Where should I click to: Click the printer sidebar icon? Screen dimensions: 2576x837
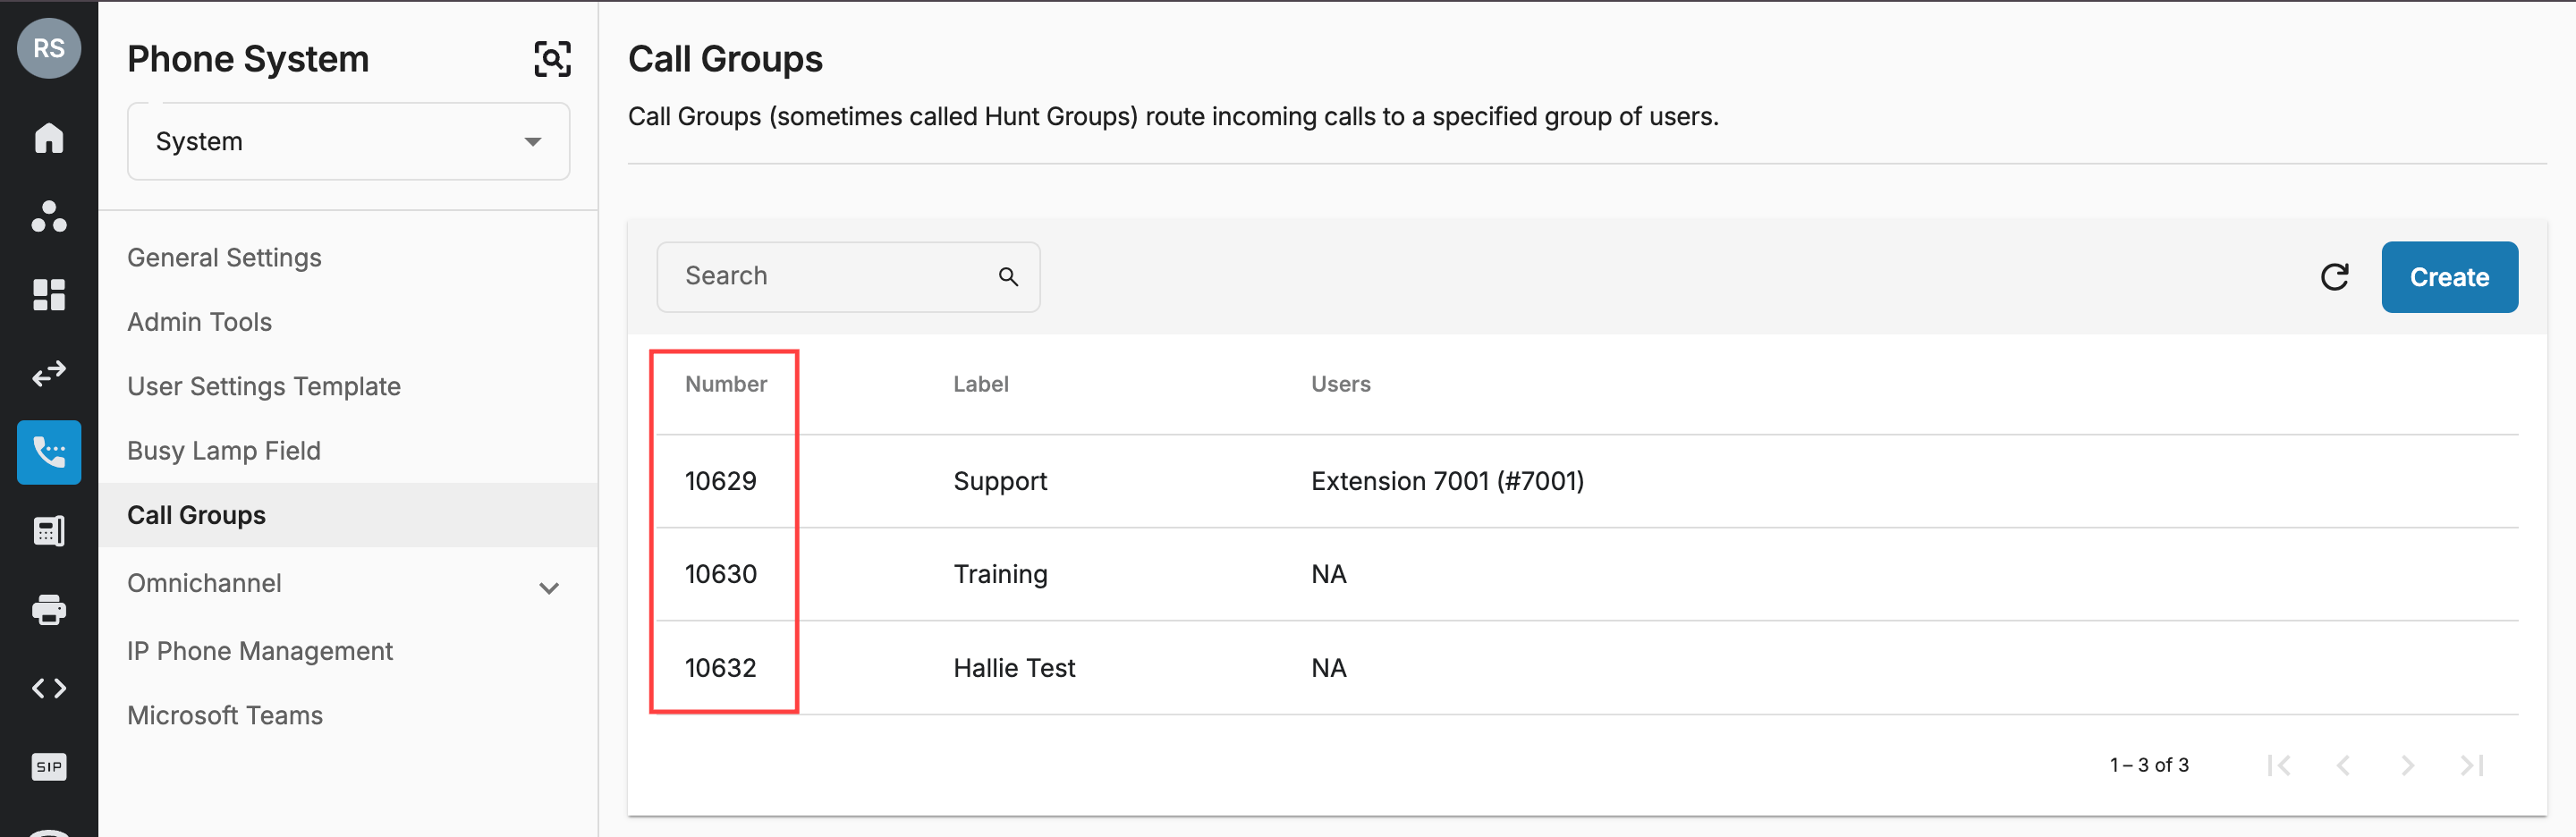pyautogui.click(x=49, y=609)
